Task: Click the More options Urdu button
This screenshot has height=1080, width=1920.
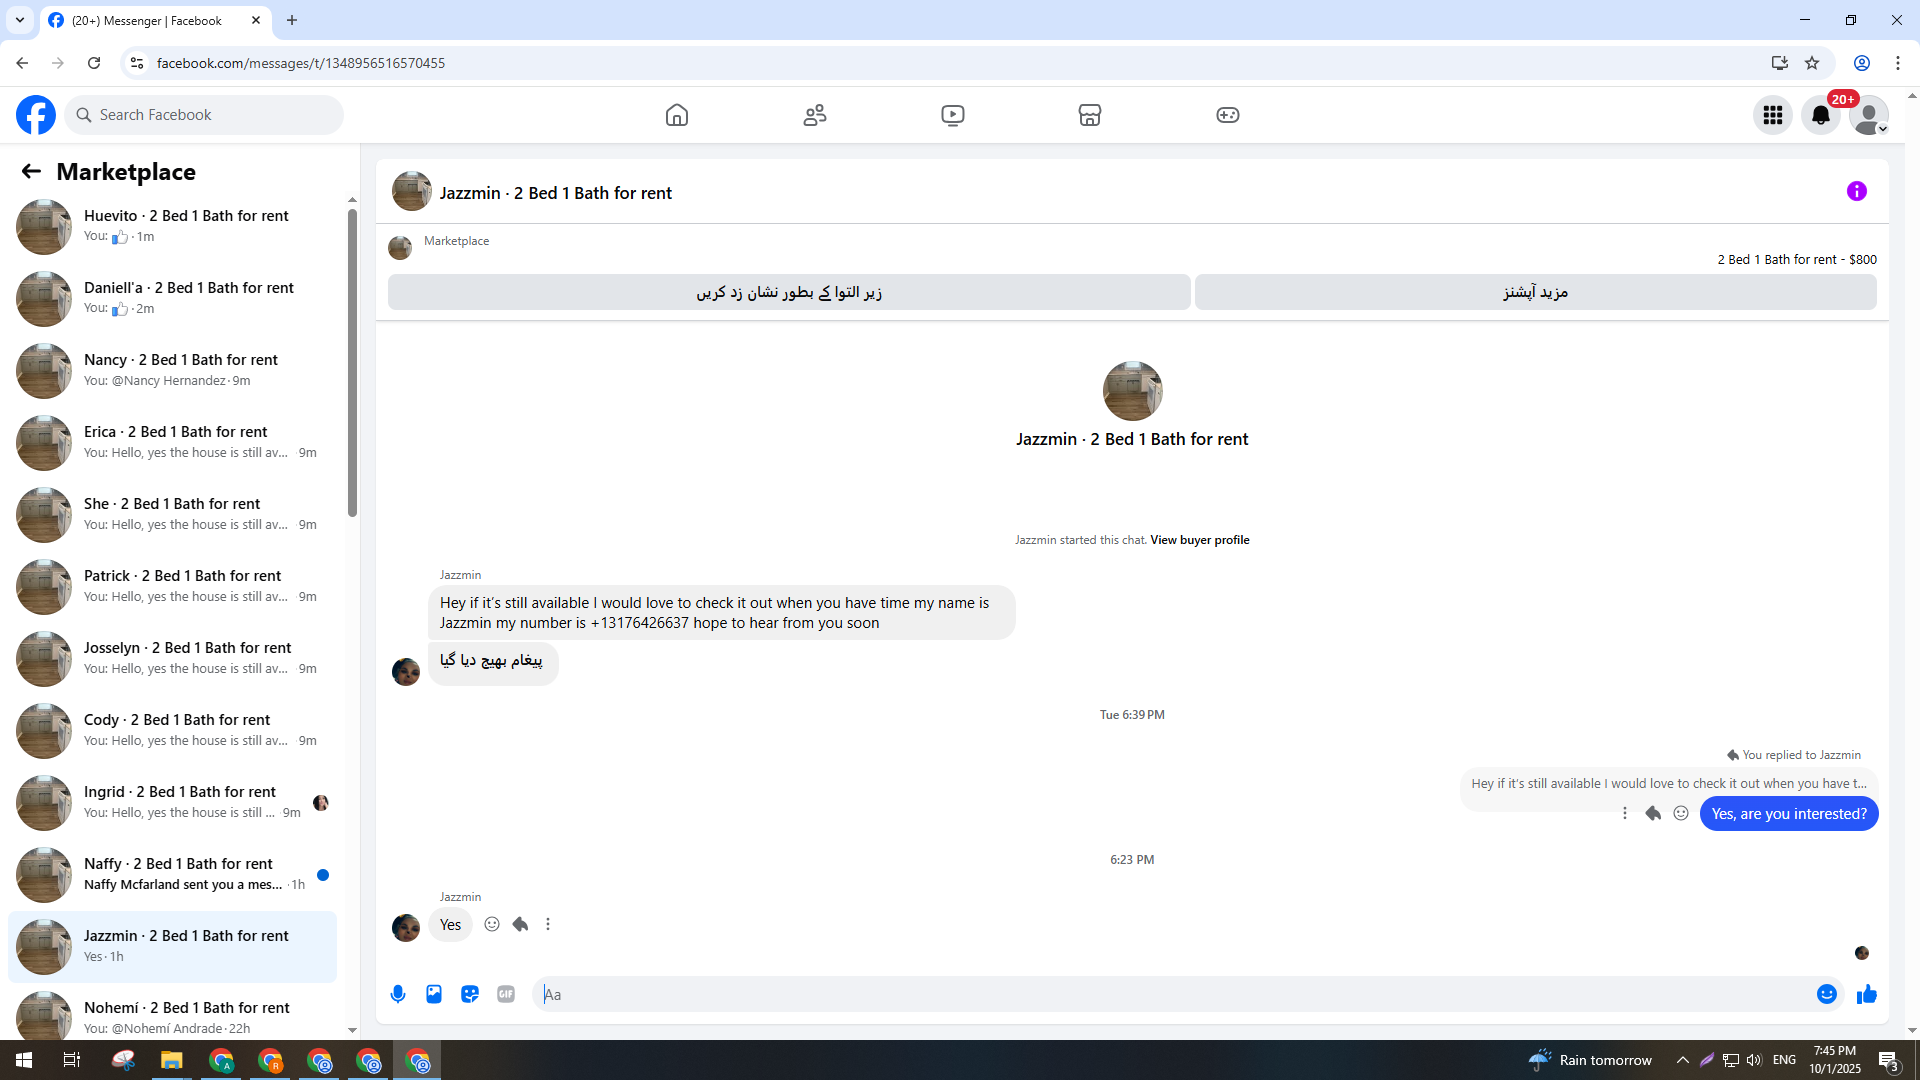Action: [x=1535, y=292]
